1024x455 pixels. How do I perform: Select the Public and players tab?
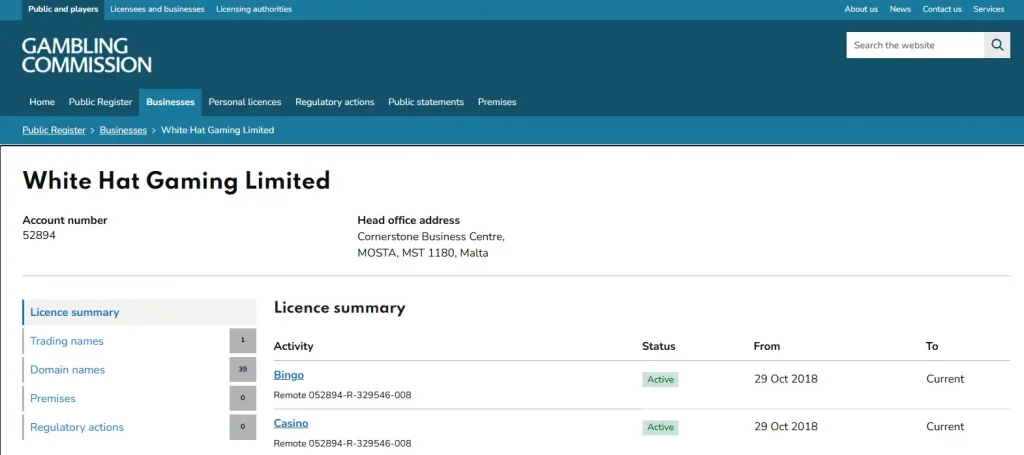coord(63,9)
